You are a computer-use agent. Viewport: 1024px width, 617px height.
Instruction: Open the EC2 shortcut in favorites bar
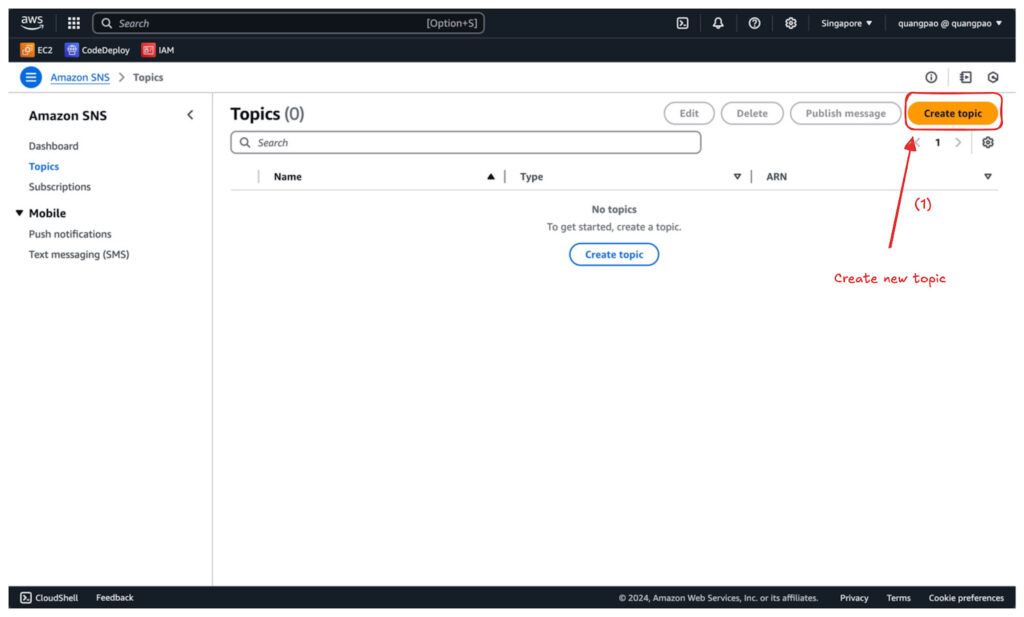tap(37, 50)
